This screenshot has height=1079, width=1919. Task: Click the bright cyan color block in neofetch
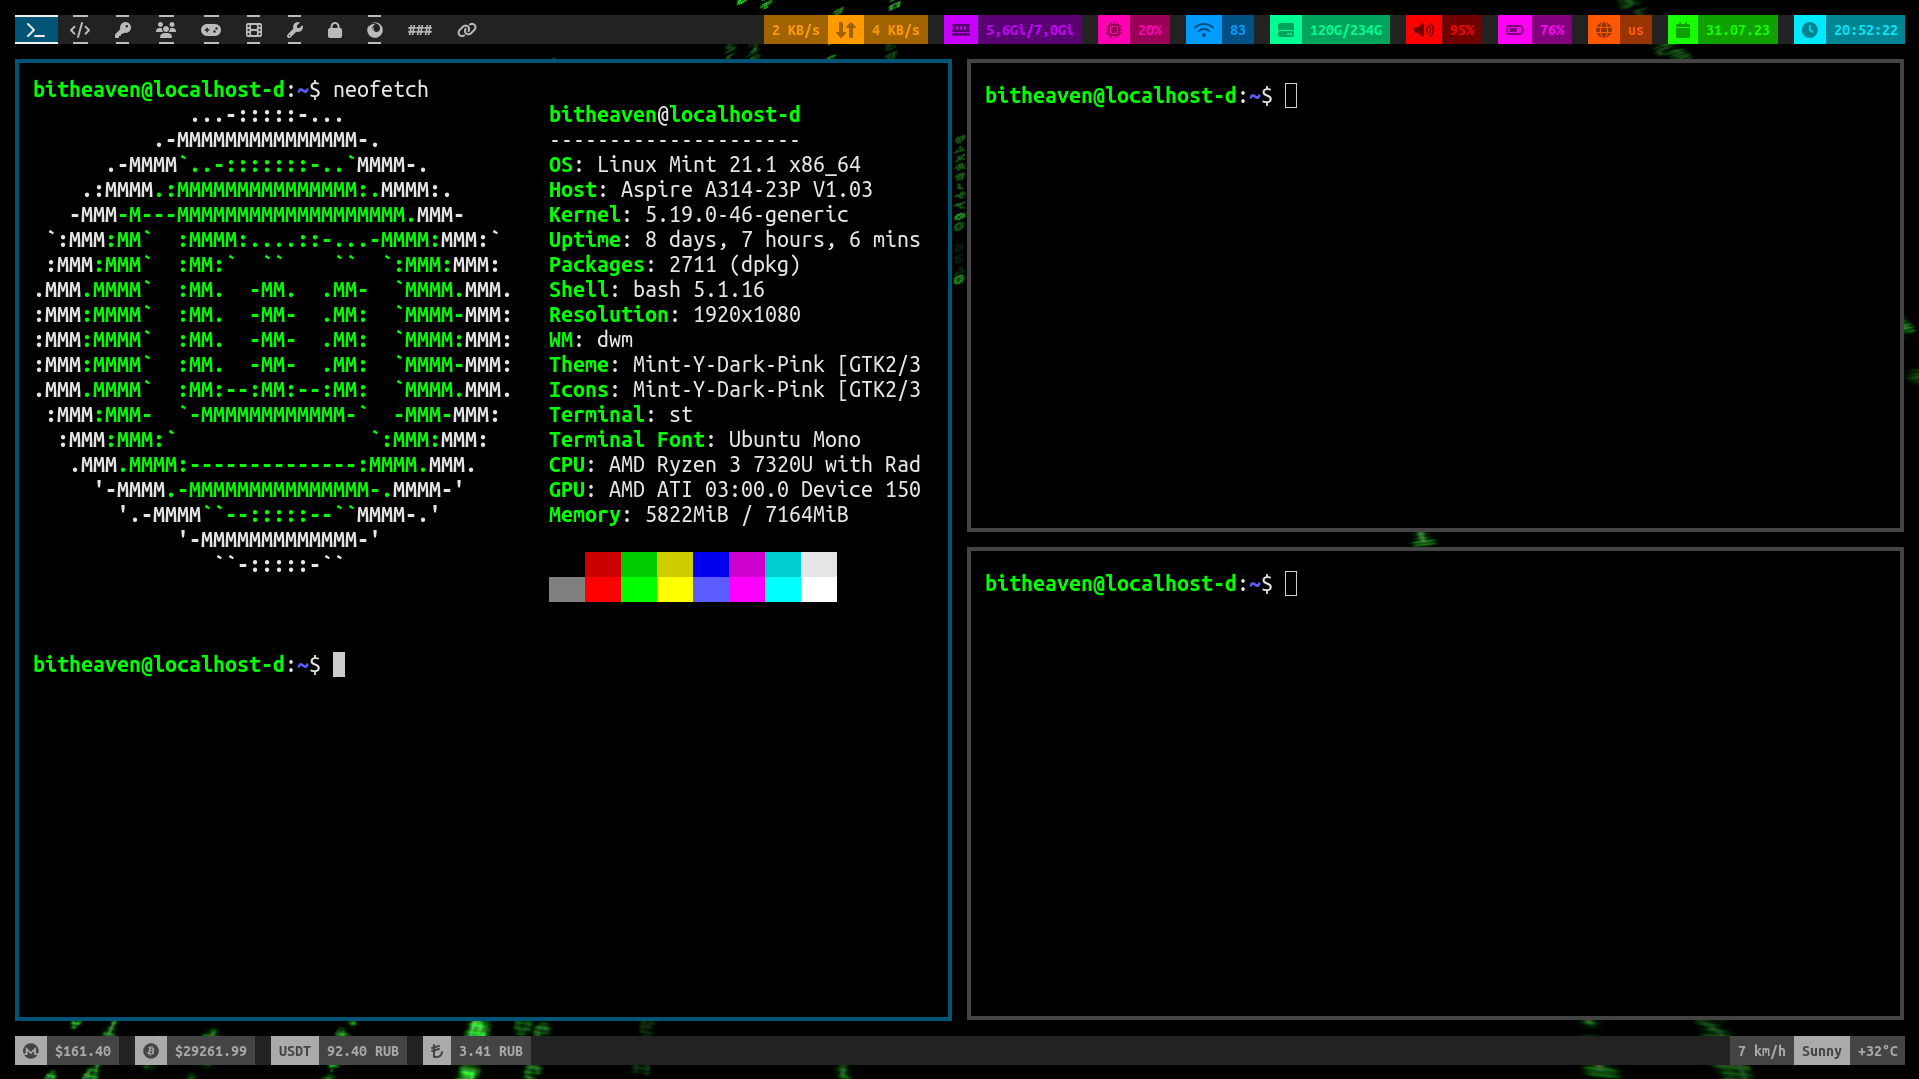783,589
